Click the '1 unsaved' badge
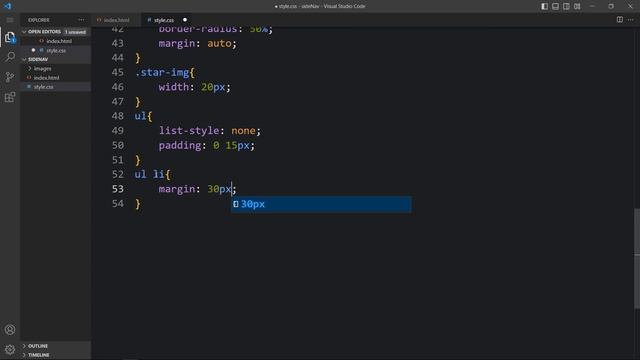 [x=76, y=32]
